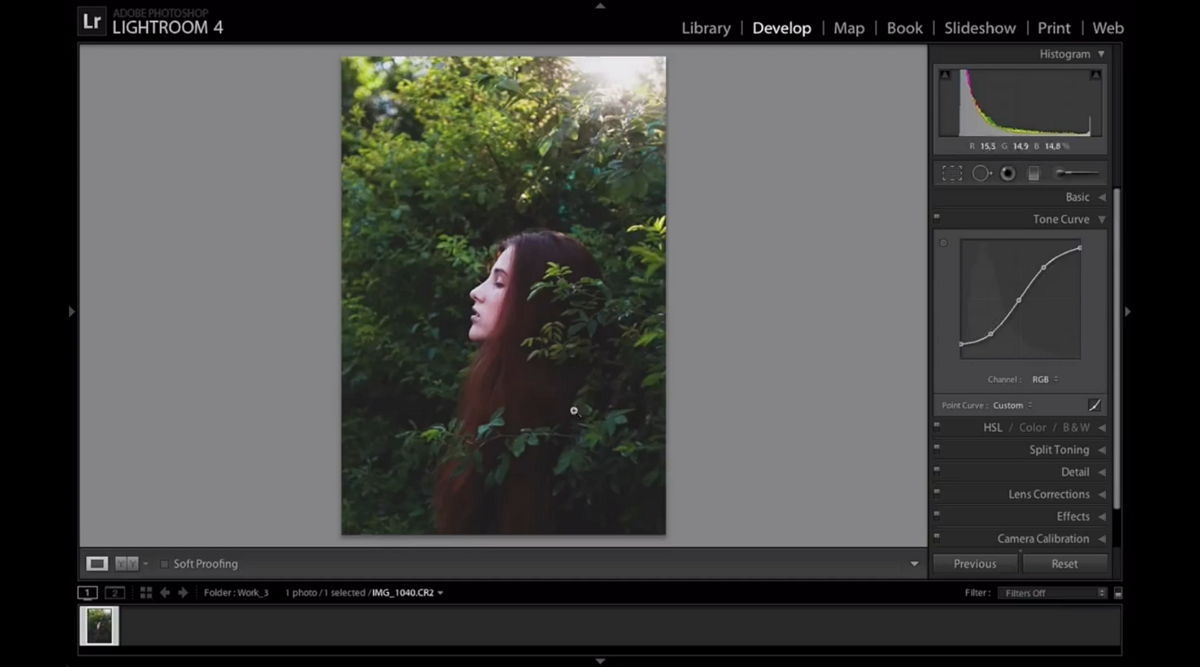
Task: Open the Color section
Action: coord(1033,428)
